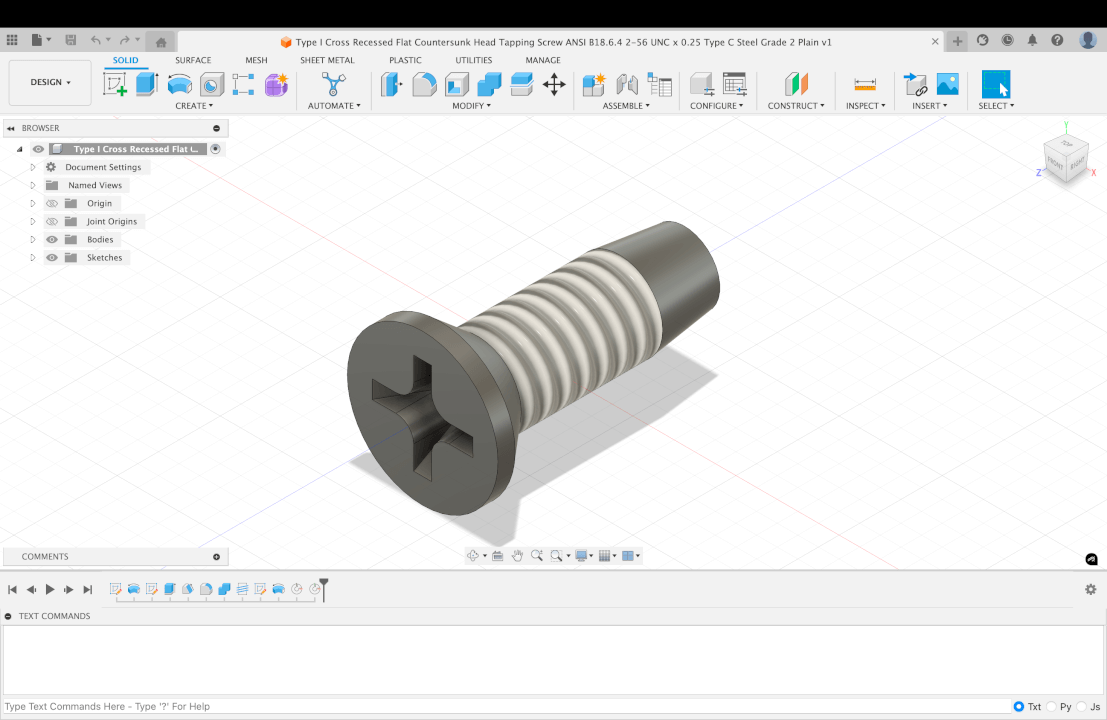Expand the Document Settings item

[x=31, y=167]
